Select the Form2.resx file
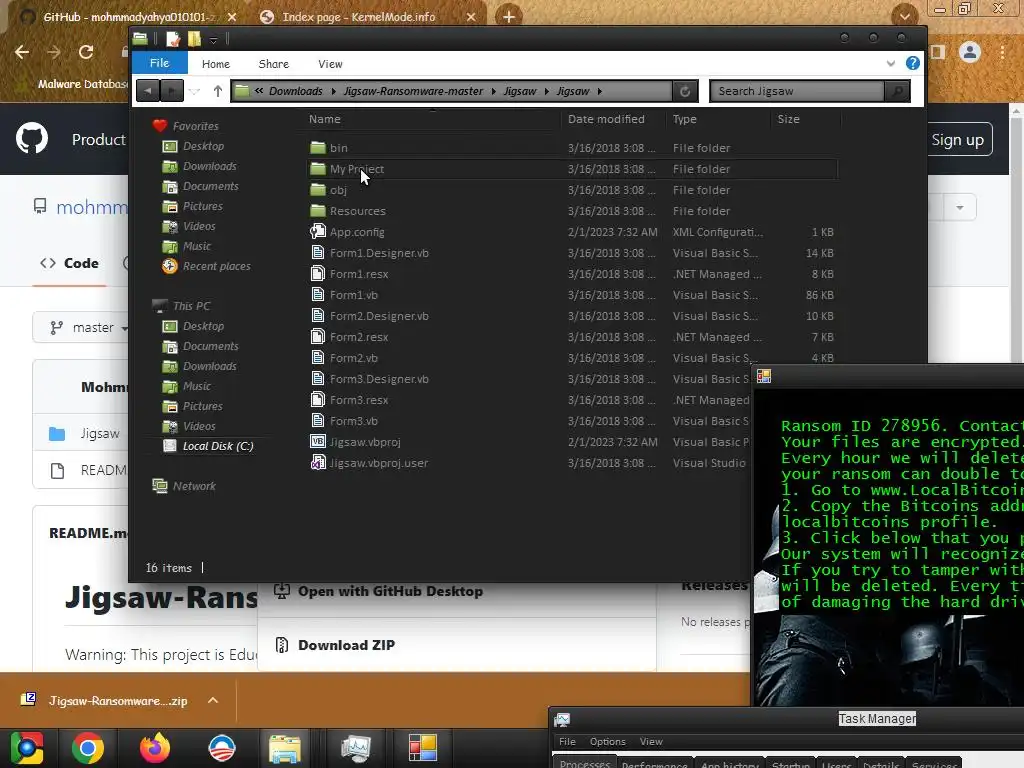This screenshot has height=768, width=1024. point(359,337)
